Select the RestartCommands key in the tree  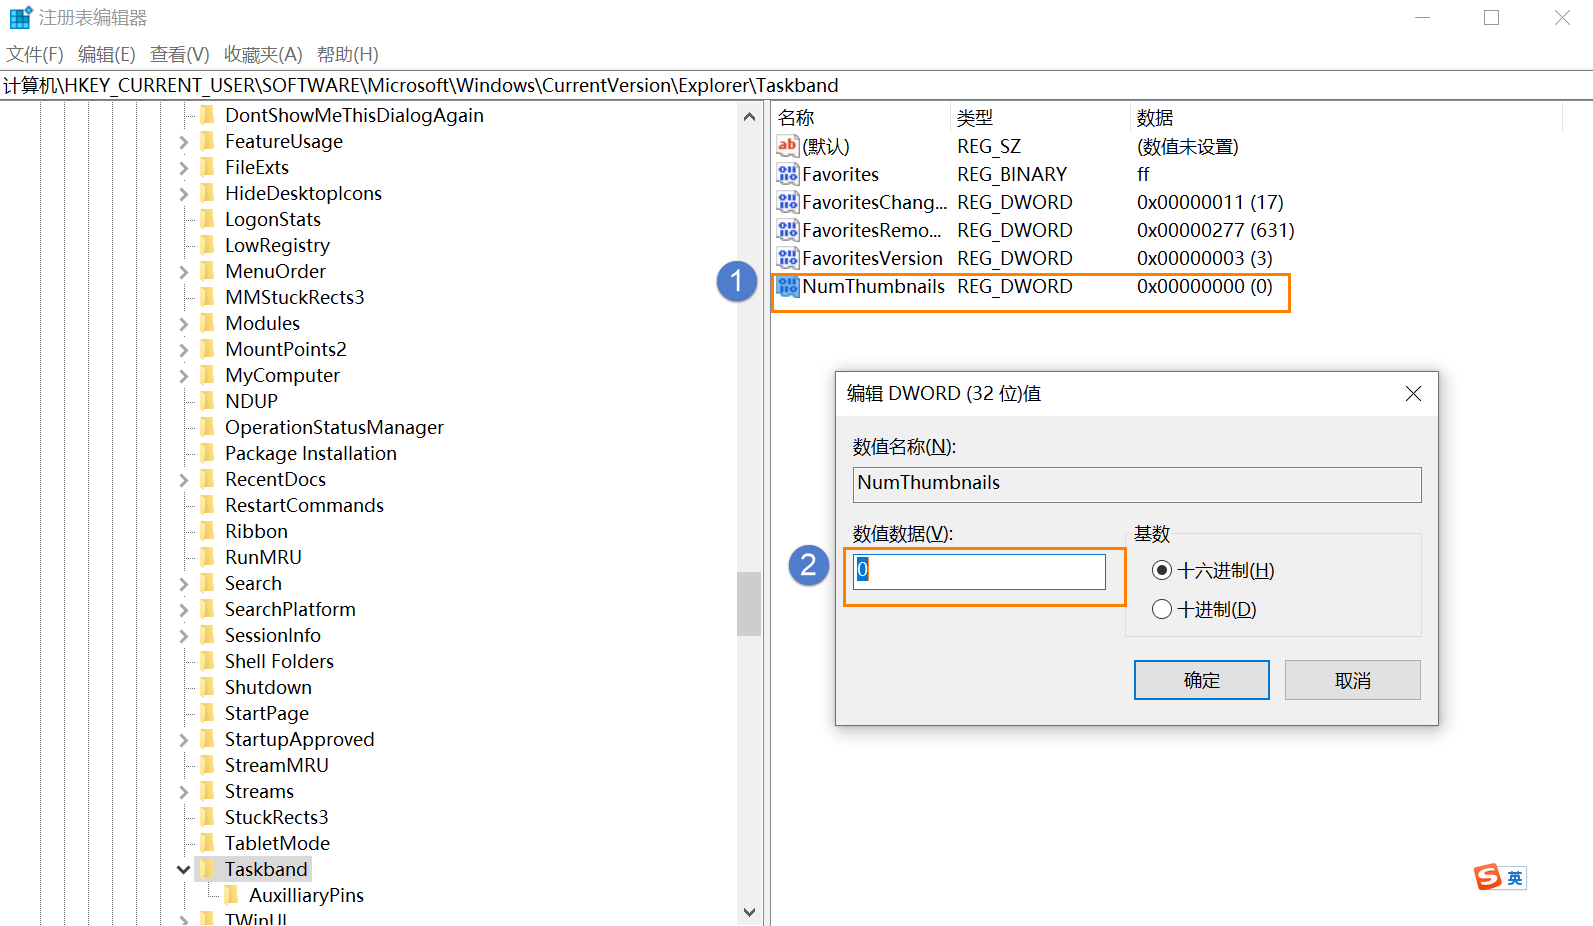pos(304,505)
